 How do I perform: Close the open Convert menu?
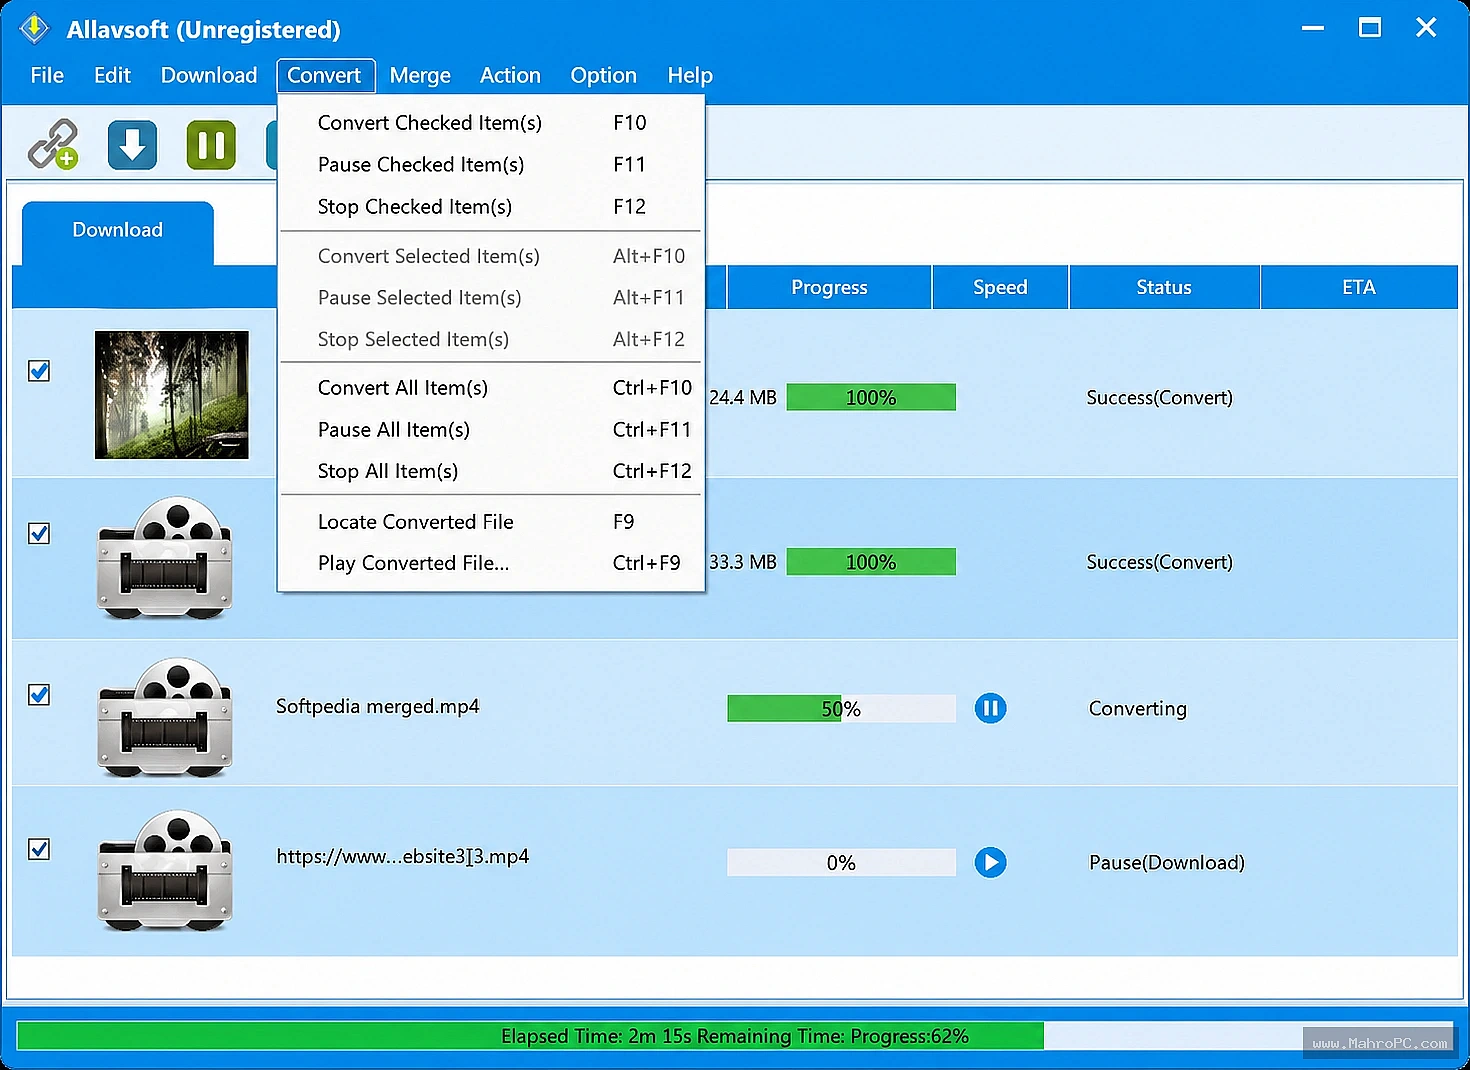pyautogui.click(x=325, y=75)
